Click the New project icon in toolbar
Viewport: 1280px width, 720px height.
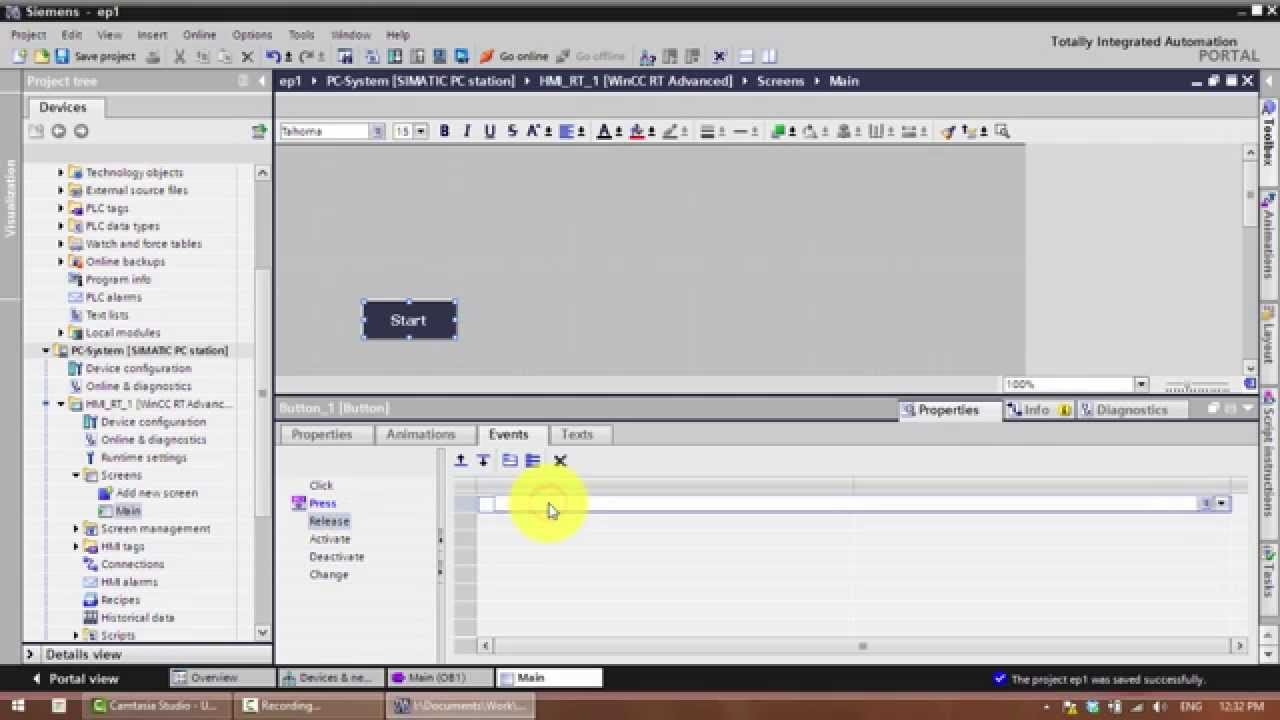point(20,57)
